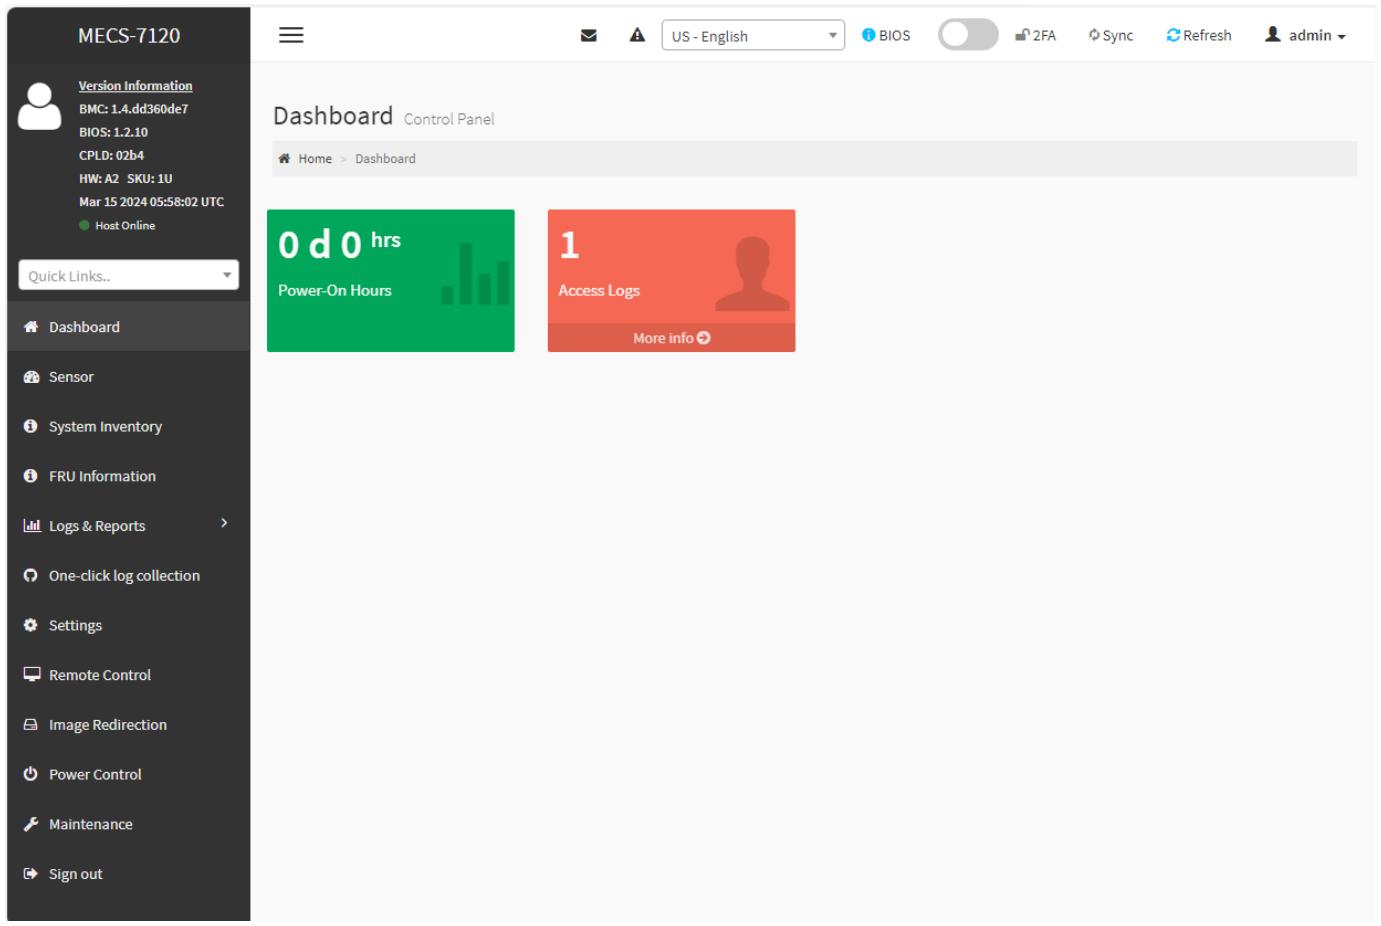Viewport: 1381px width, 926px height.
Task: Click the Home breadcrumb icon
Action: click(284, 158)
